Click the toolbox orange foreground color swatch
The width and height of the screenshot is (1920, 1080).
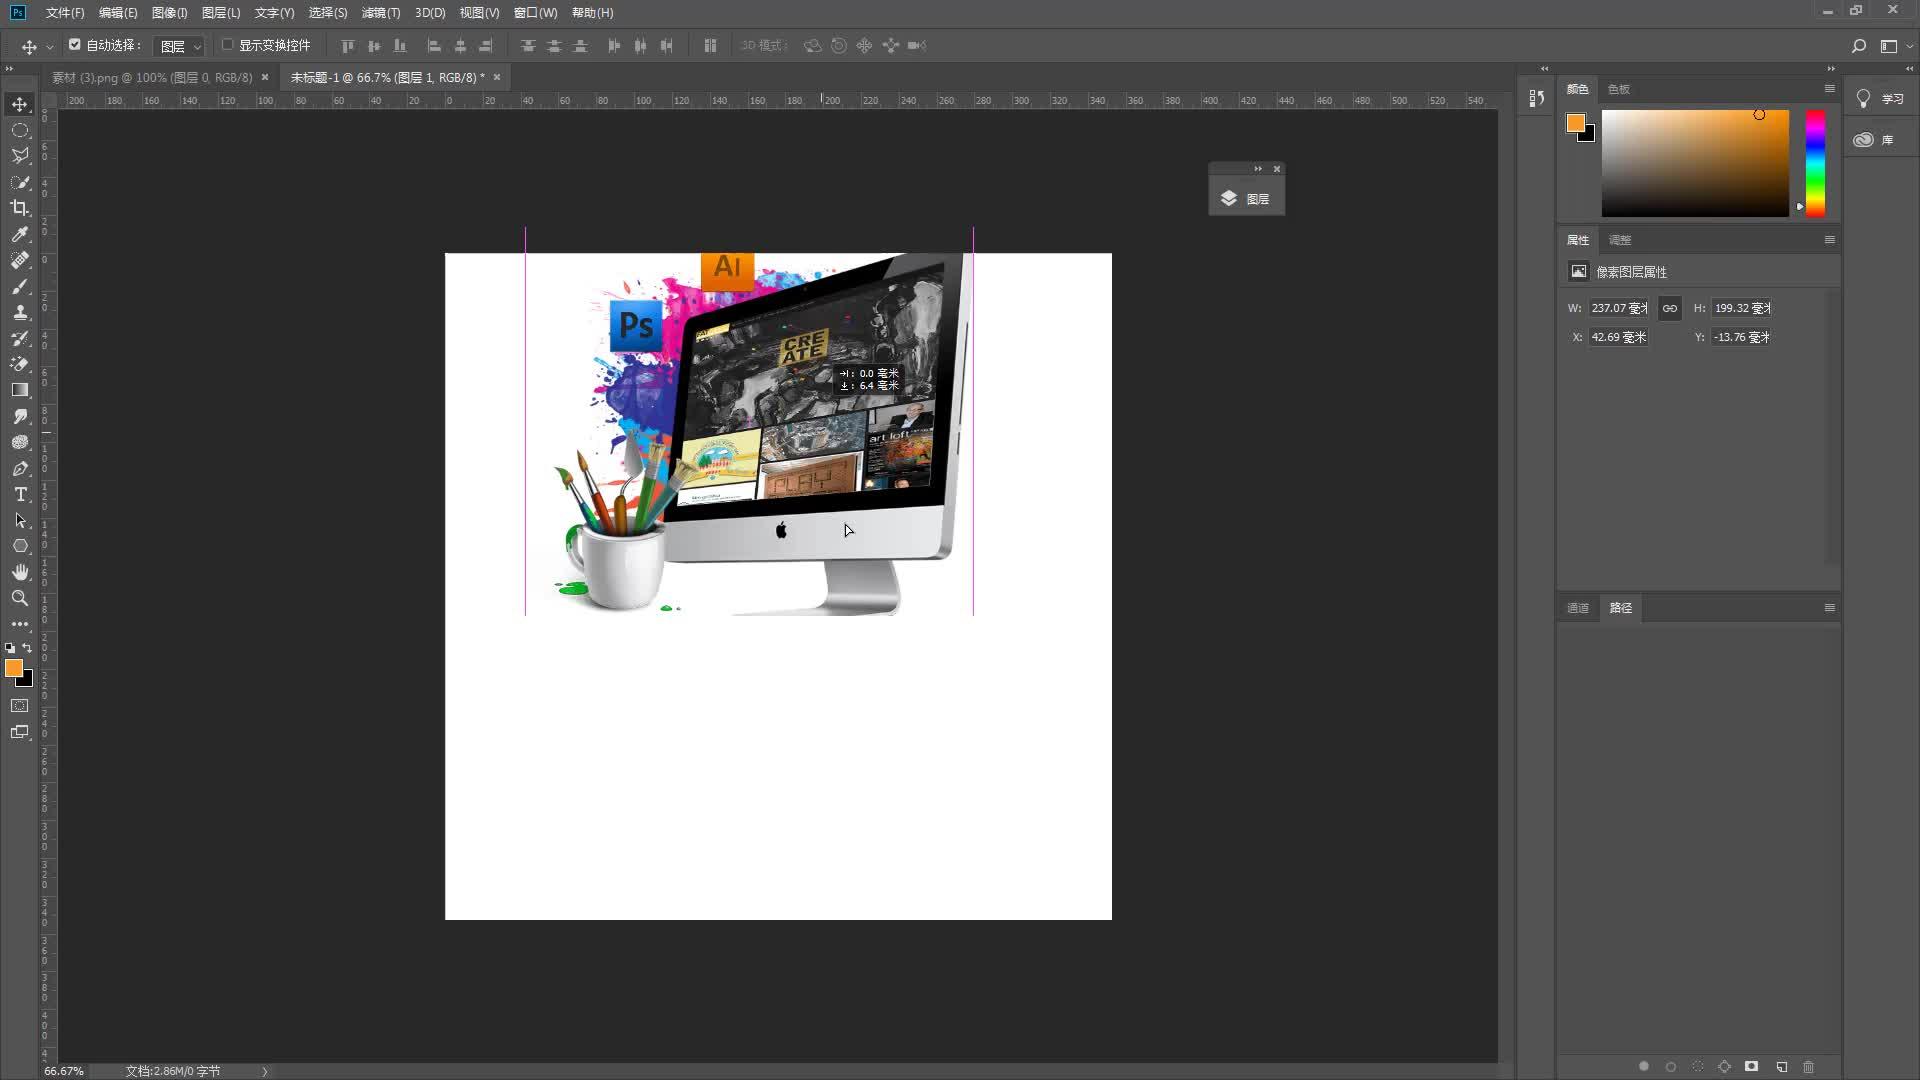(13, 668)
